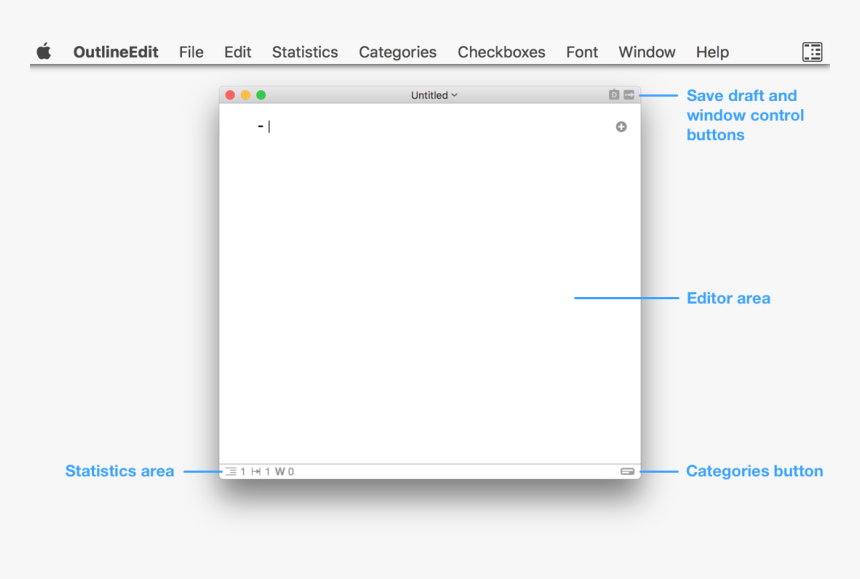Image resolution: width=860 pixels, height=579 pixels.
Task: Toggle full screen with the green window button
Action: (261, 94)
